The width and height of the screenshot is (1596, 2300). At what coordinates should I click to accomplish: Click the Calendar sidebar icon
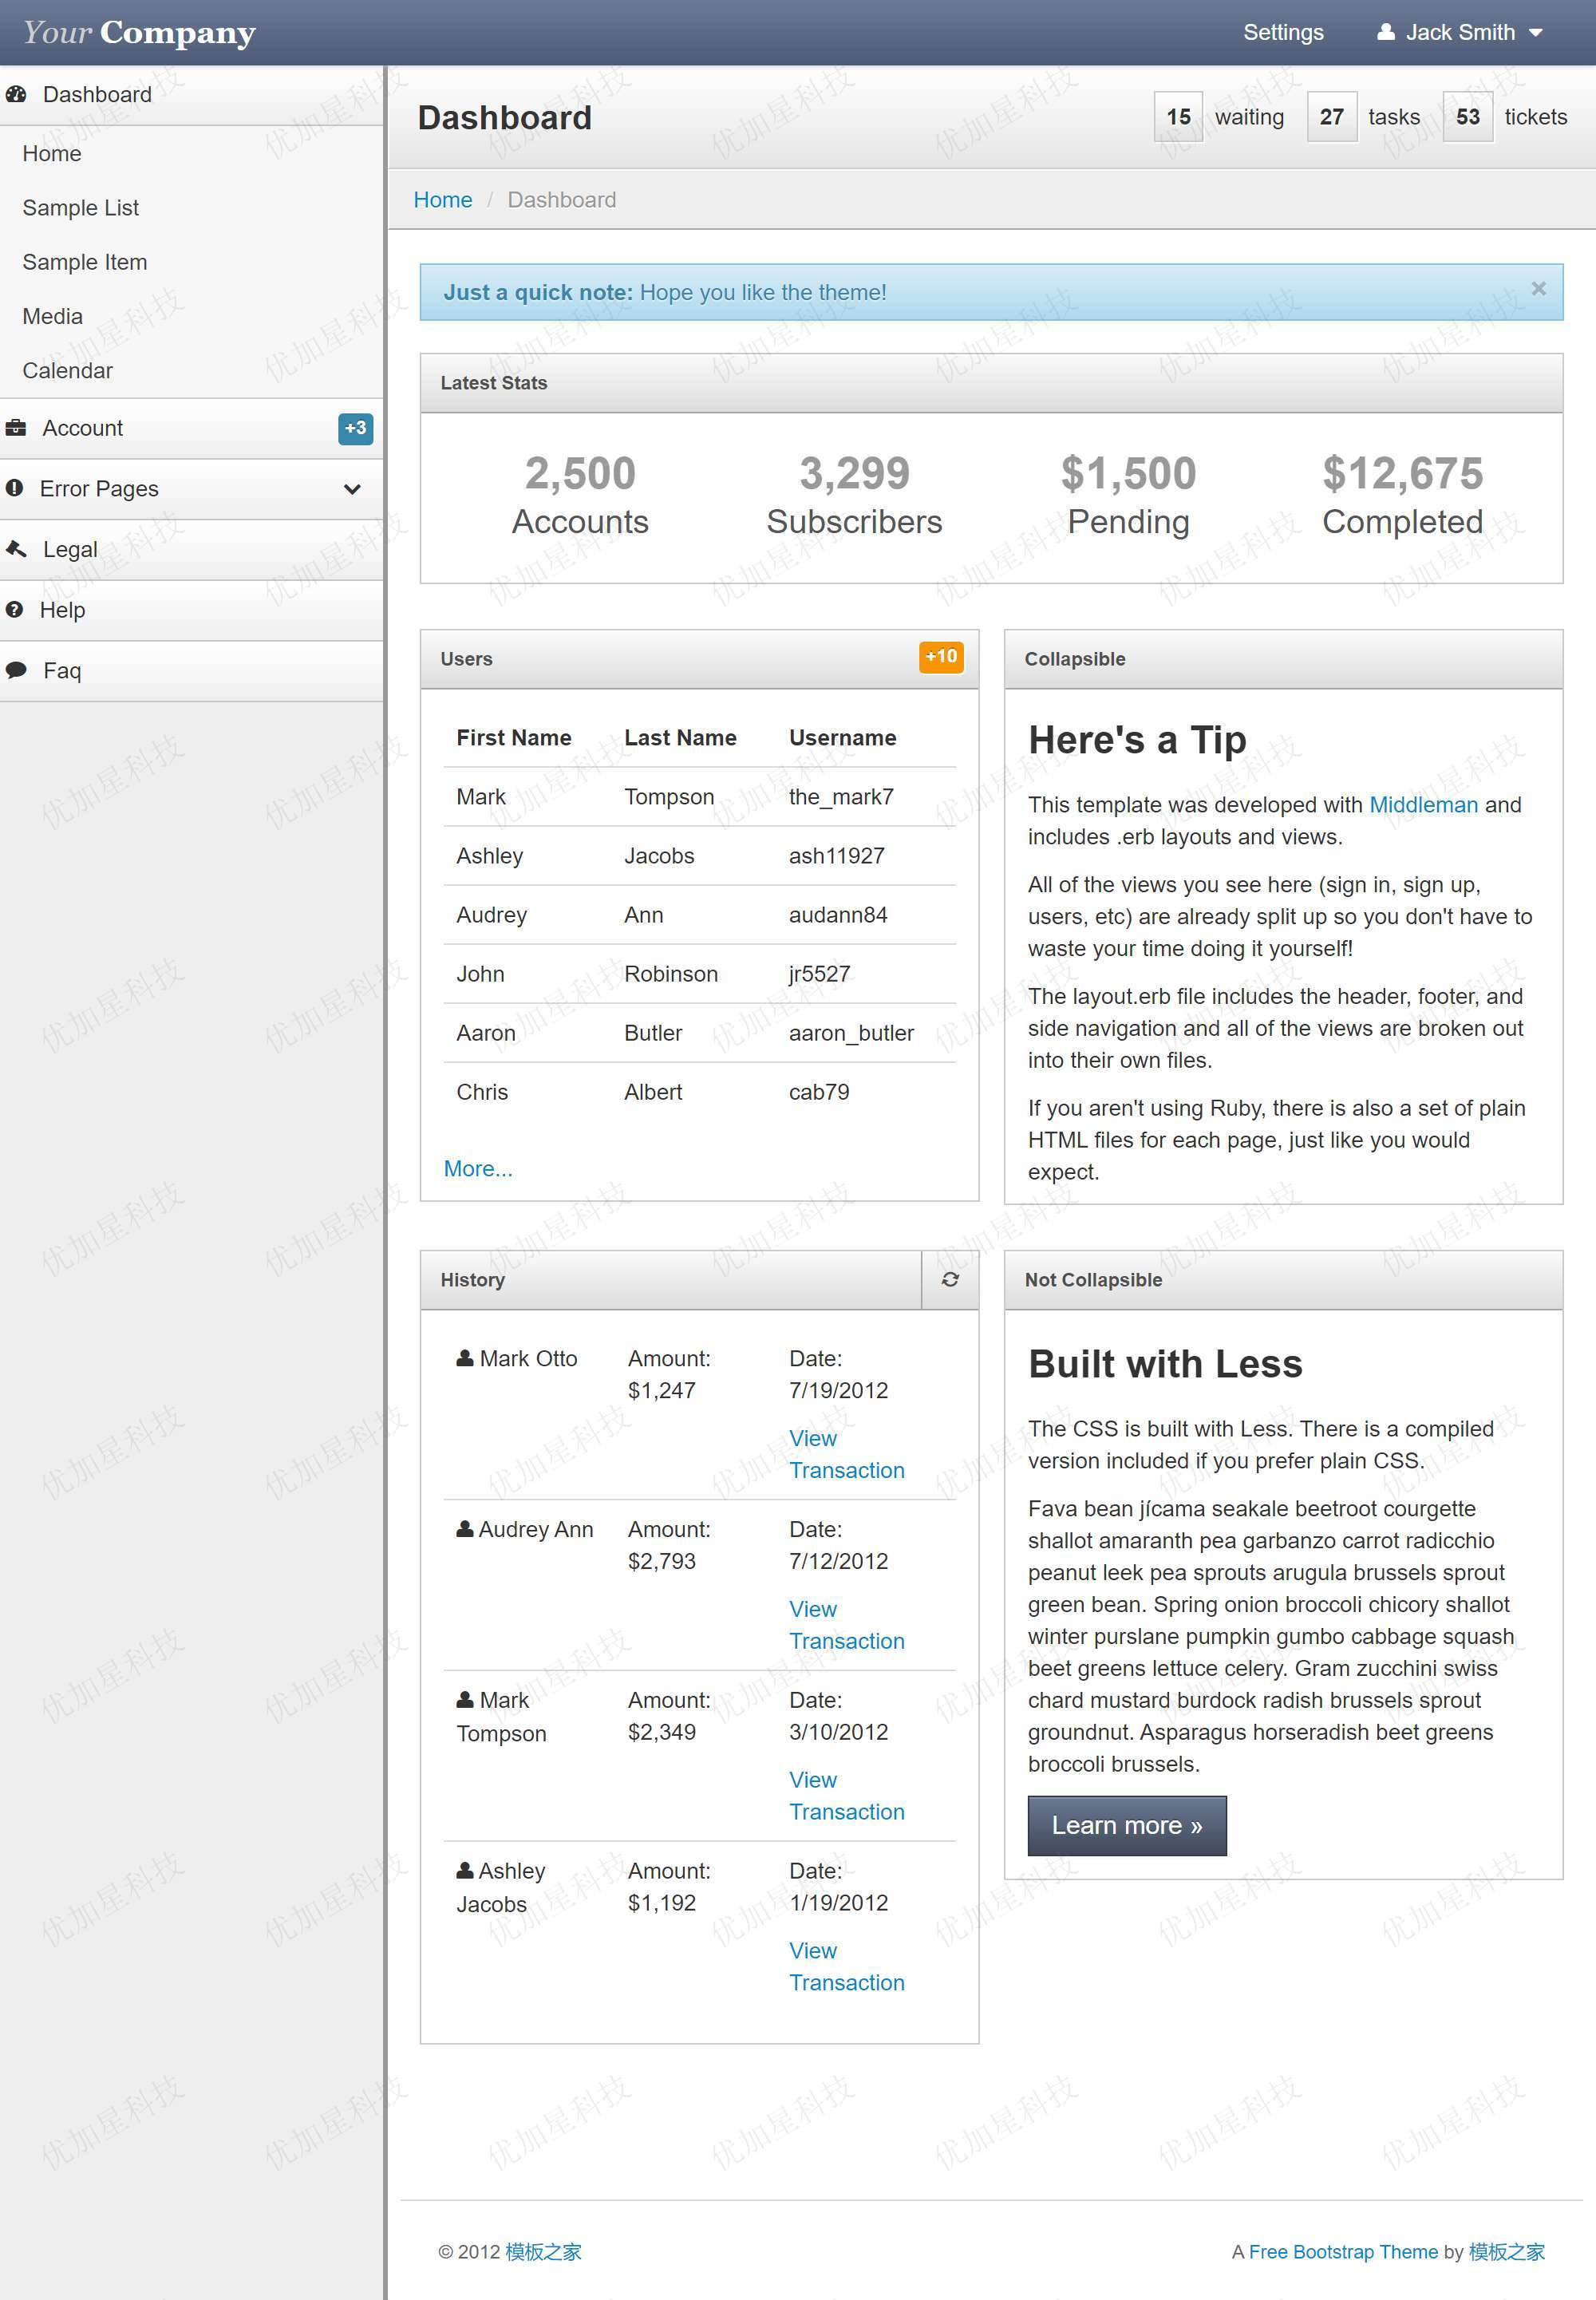(x=66, y=370)
